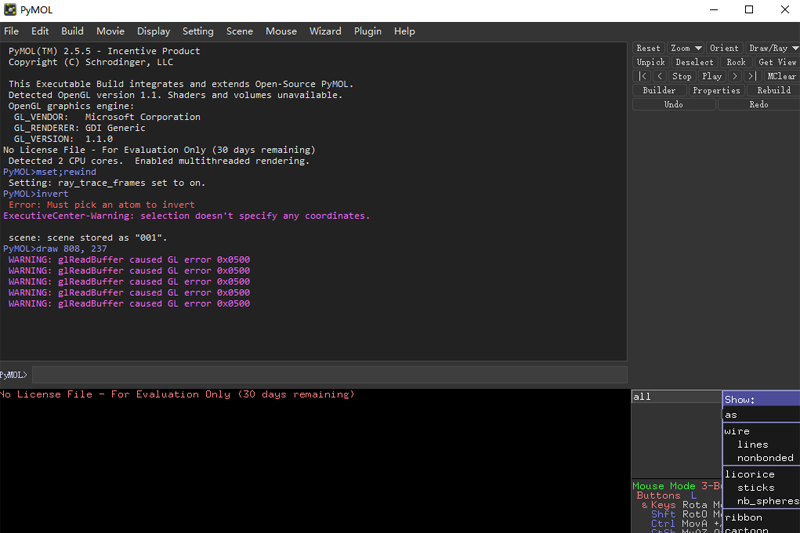
Task: Open the Draw/Ray dropdown
Action: [x=772, y=48]
